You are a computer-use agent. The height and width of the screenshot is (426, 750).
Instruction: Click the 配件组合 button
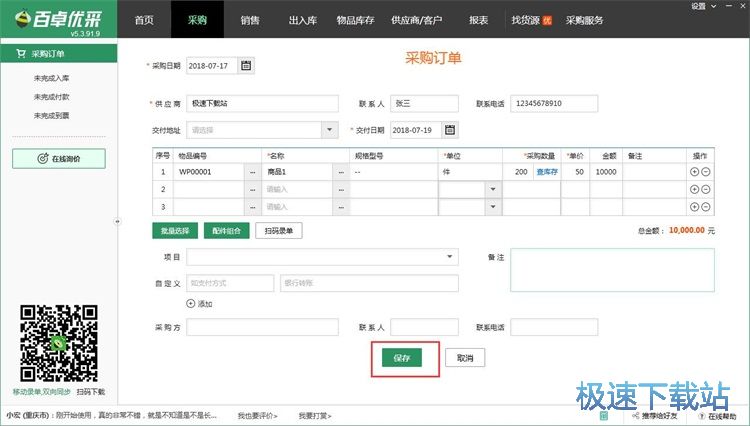pyautogui.click(x=227, y=230)
